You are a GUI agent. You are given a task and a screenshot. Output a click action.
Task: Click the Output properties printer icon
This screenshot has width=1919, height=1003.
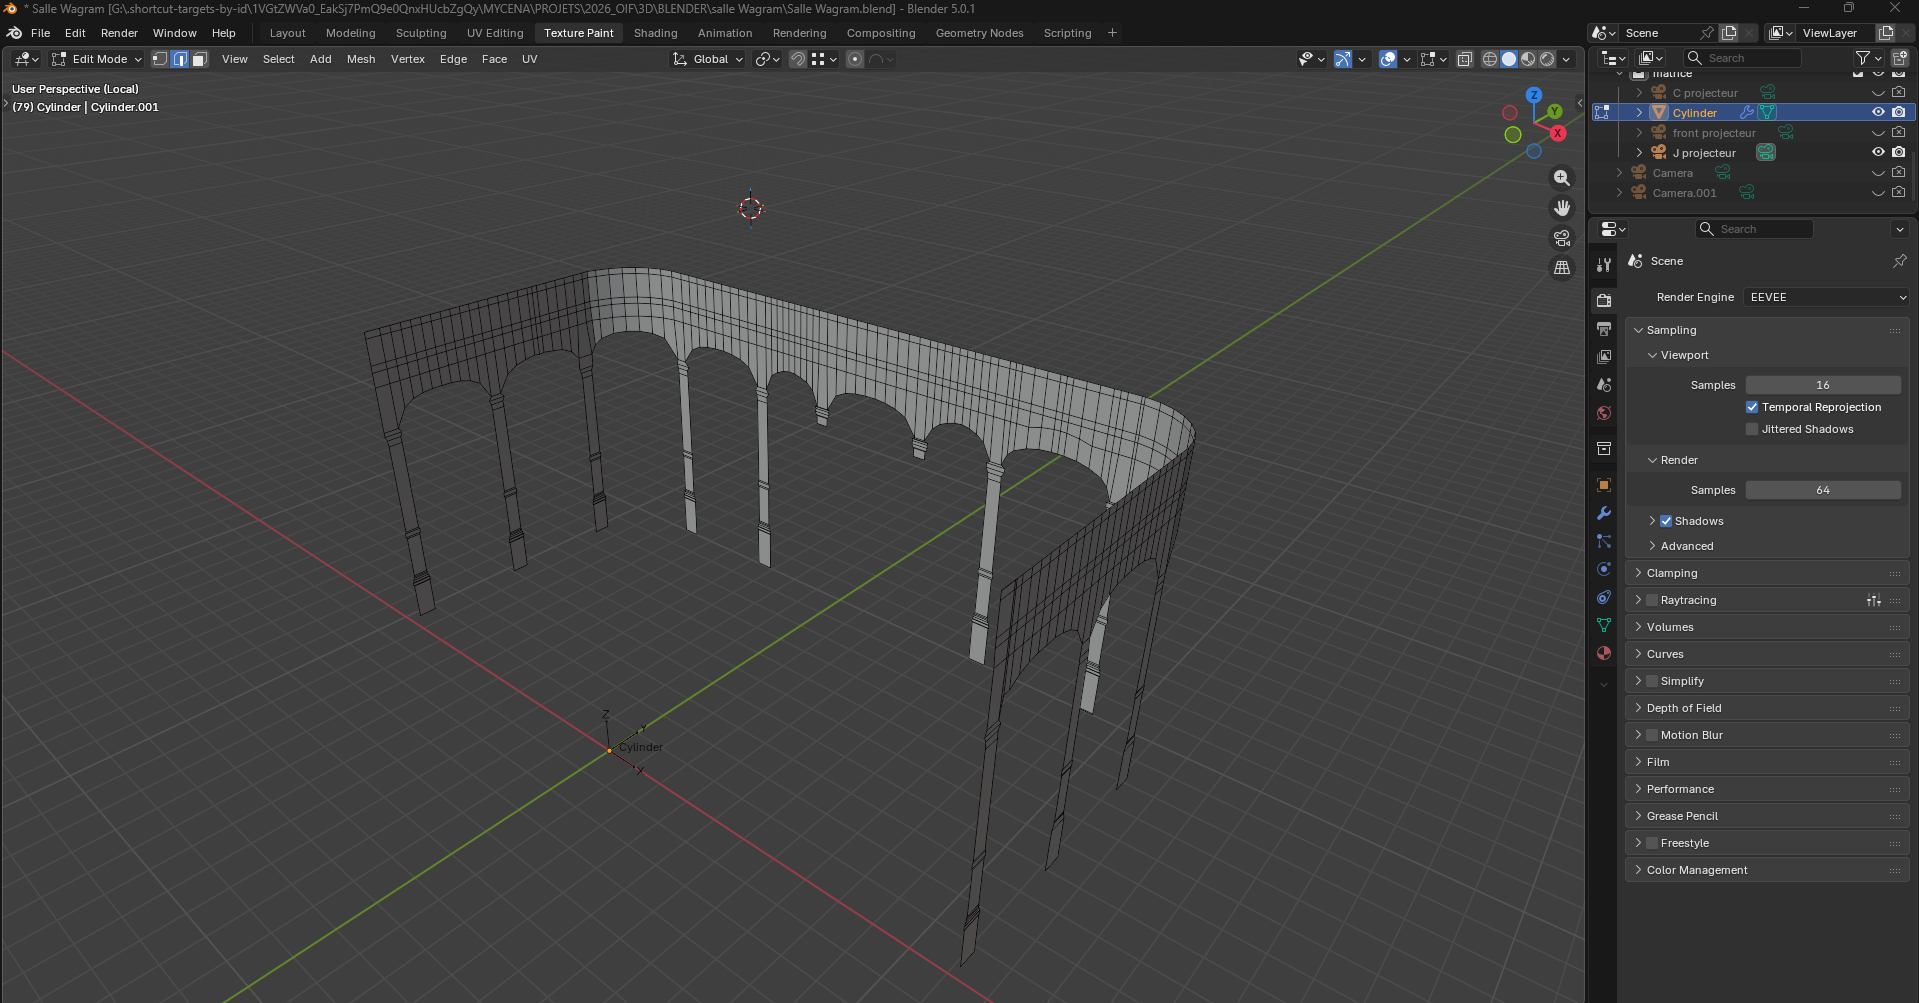click(1604, 329)
